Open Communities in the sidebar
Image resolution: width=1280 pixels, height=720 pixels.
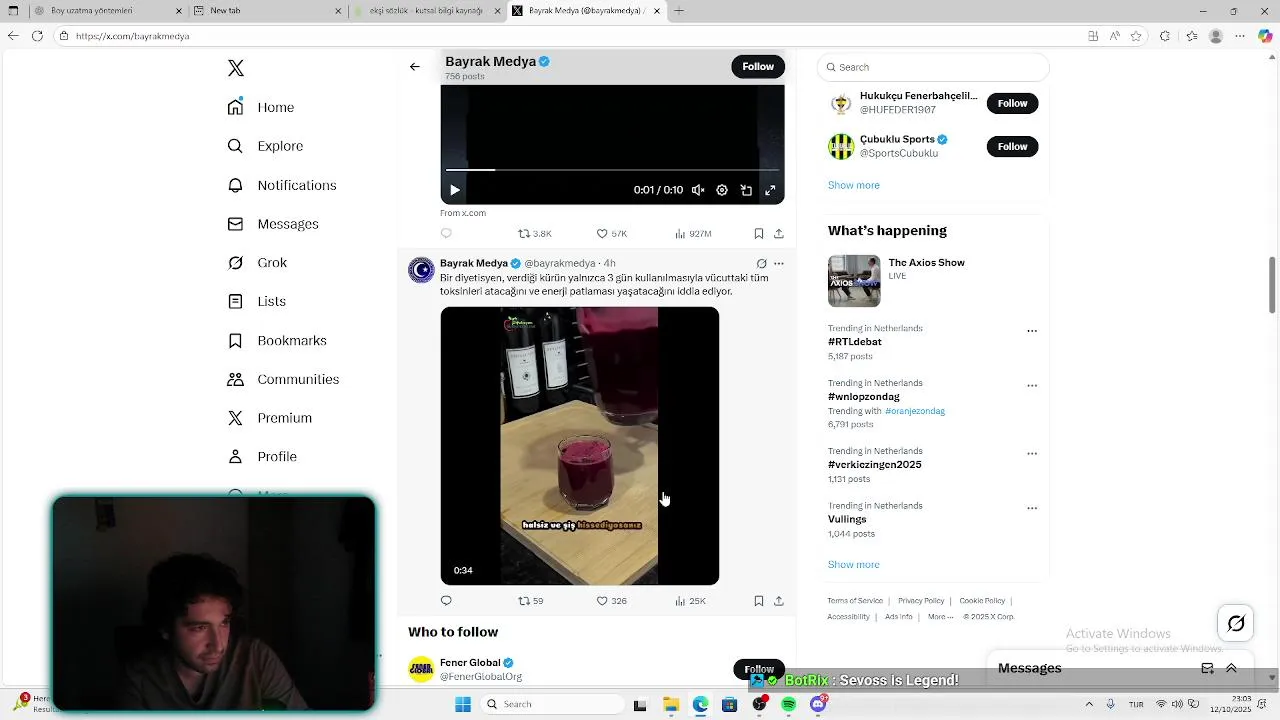point(283,379)
